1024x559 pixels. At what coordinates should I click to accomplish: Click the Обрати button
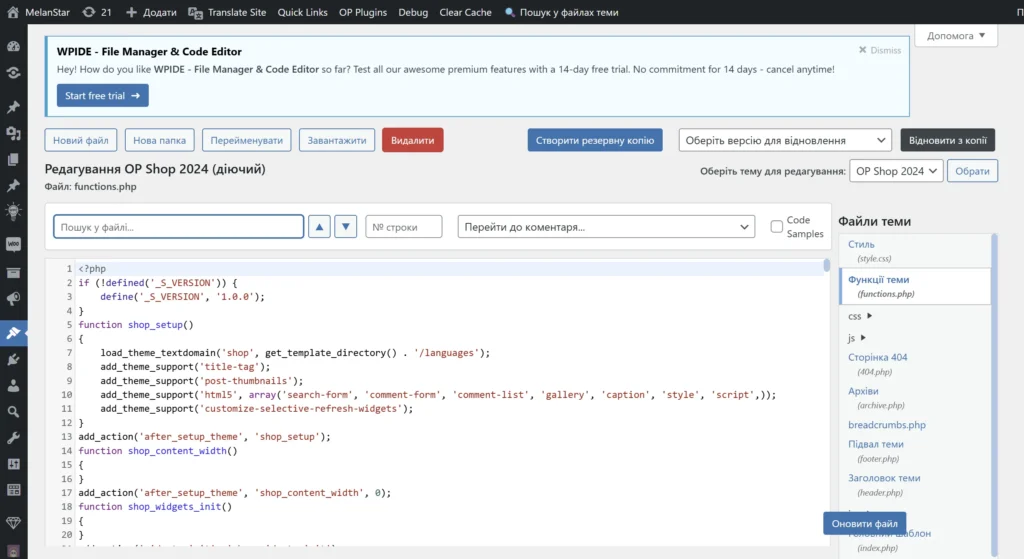972,170
